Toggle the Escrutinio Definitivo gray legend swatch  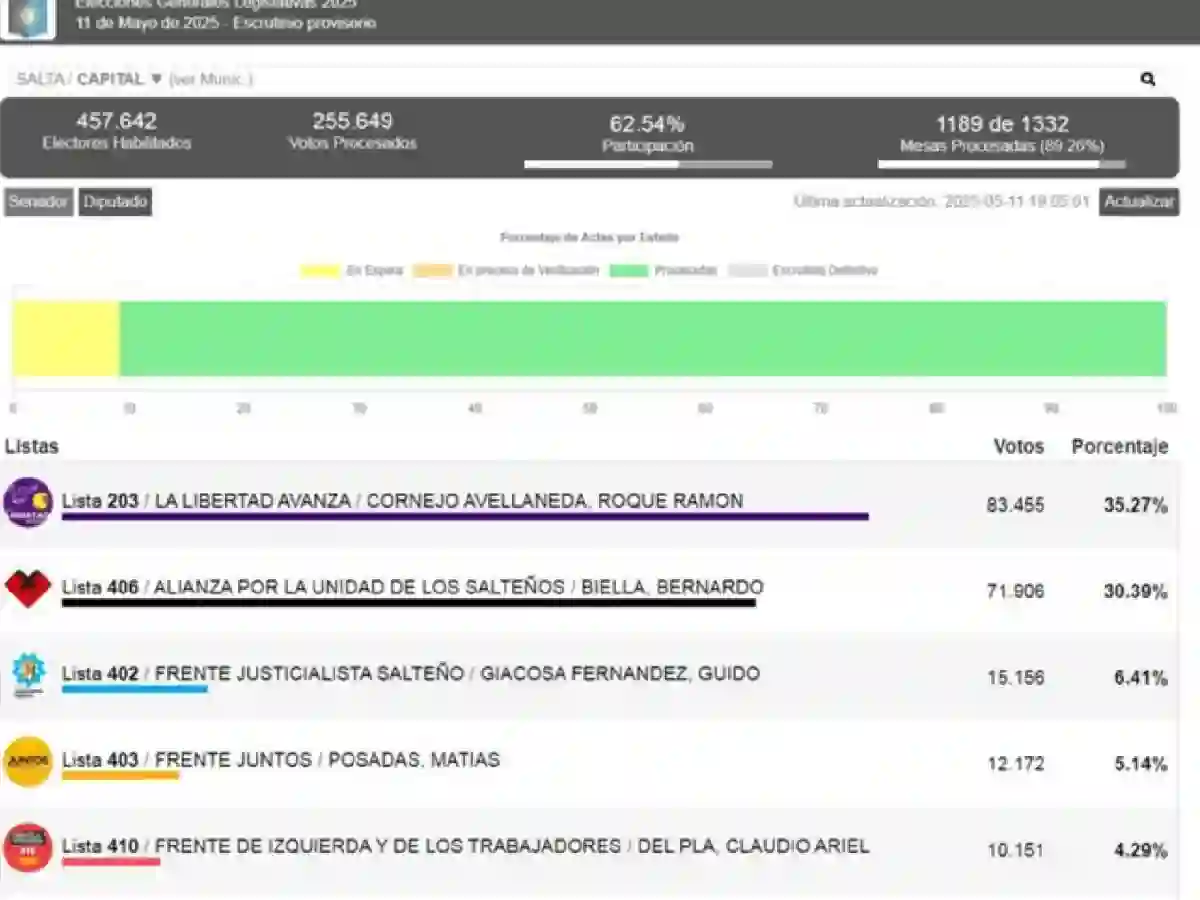click(x=747, y=270)
